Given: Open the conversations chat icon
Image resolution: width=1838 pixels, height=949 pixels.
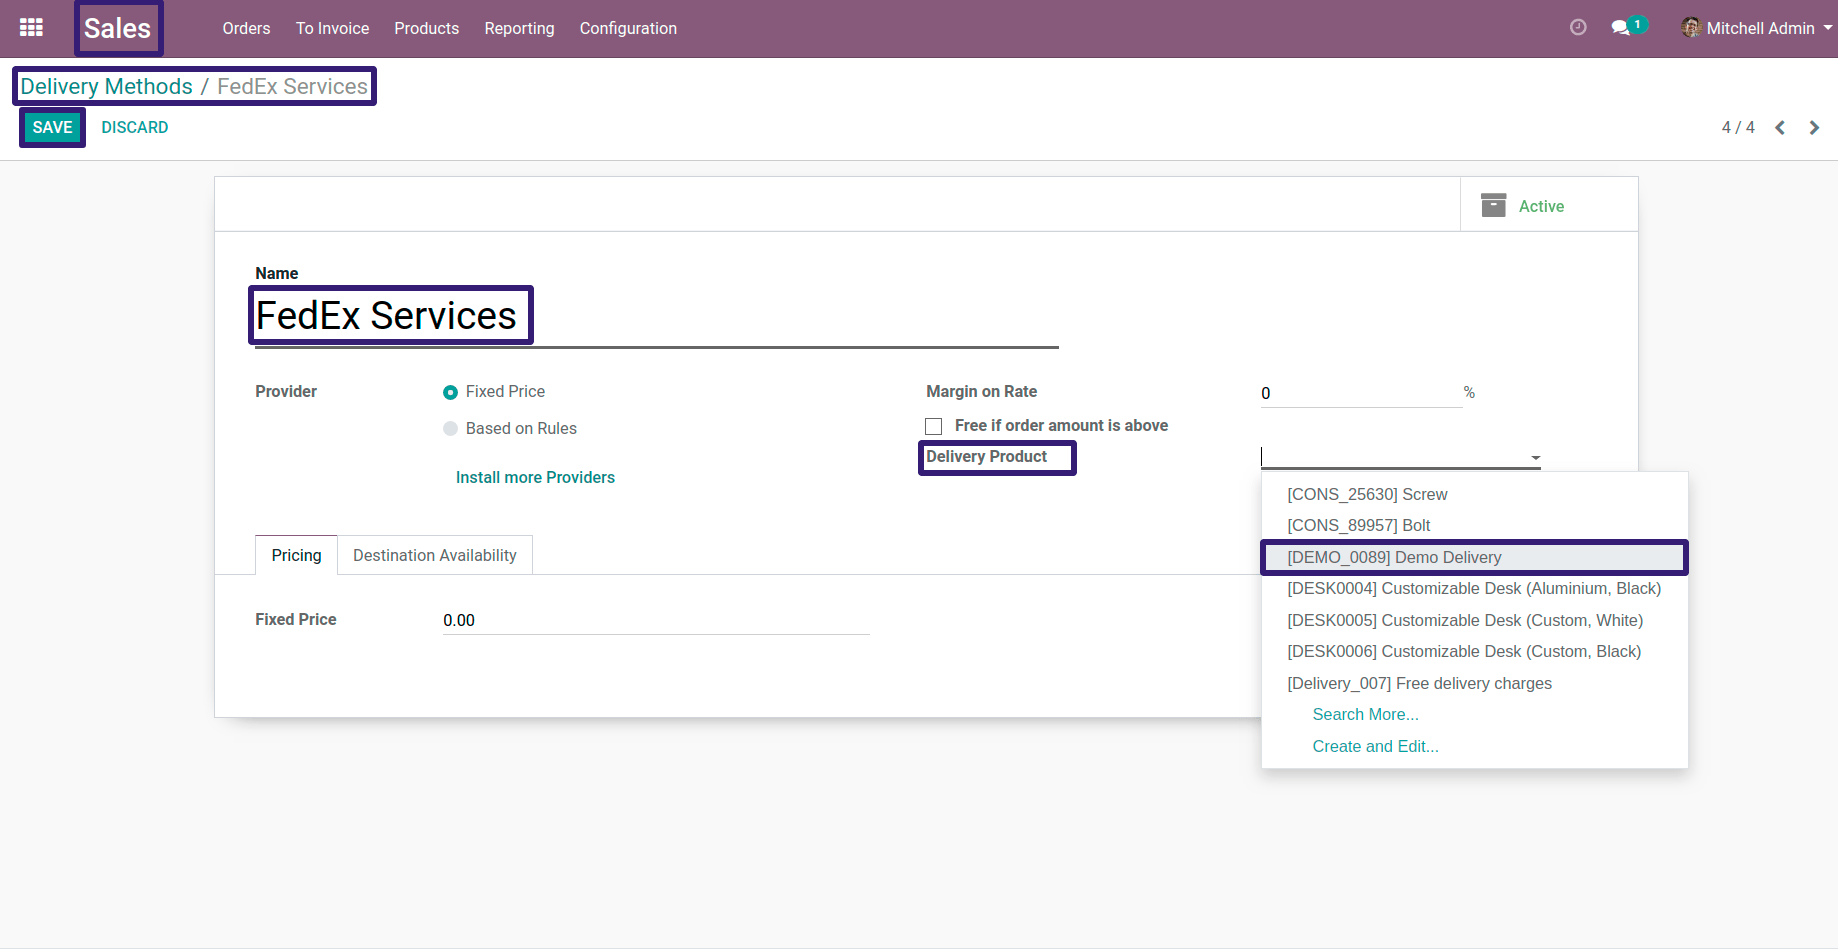Looking at the screenshot, I should [x=1621, y=28].
